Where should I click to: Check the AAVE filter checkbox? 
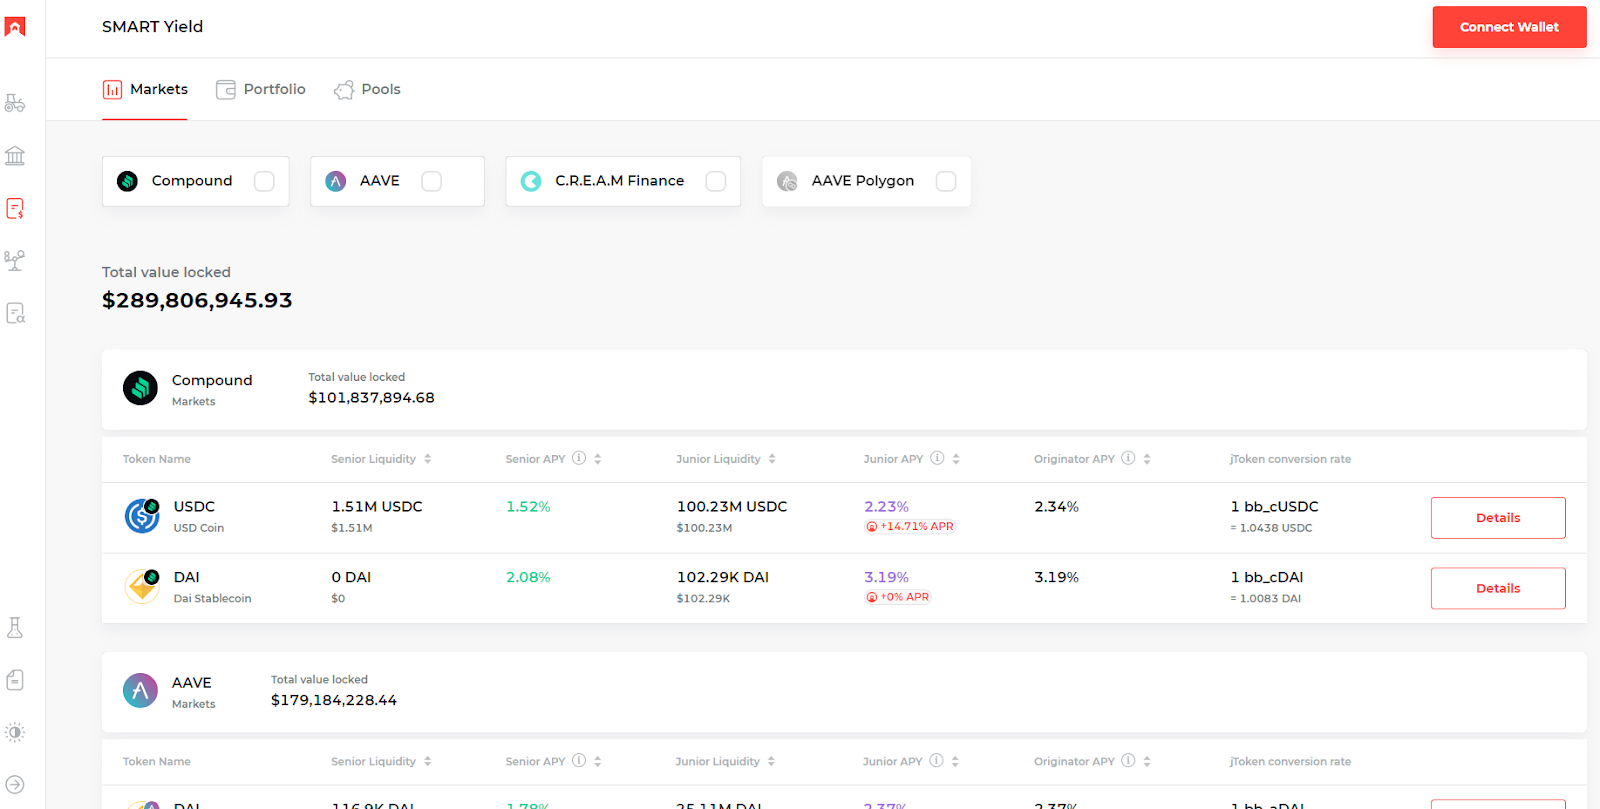(431, 181)
